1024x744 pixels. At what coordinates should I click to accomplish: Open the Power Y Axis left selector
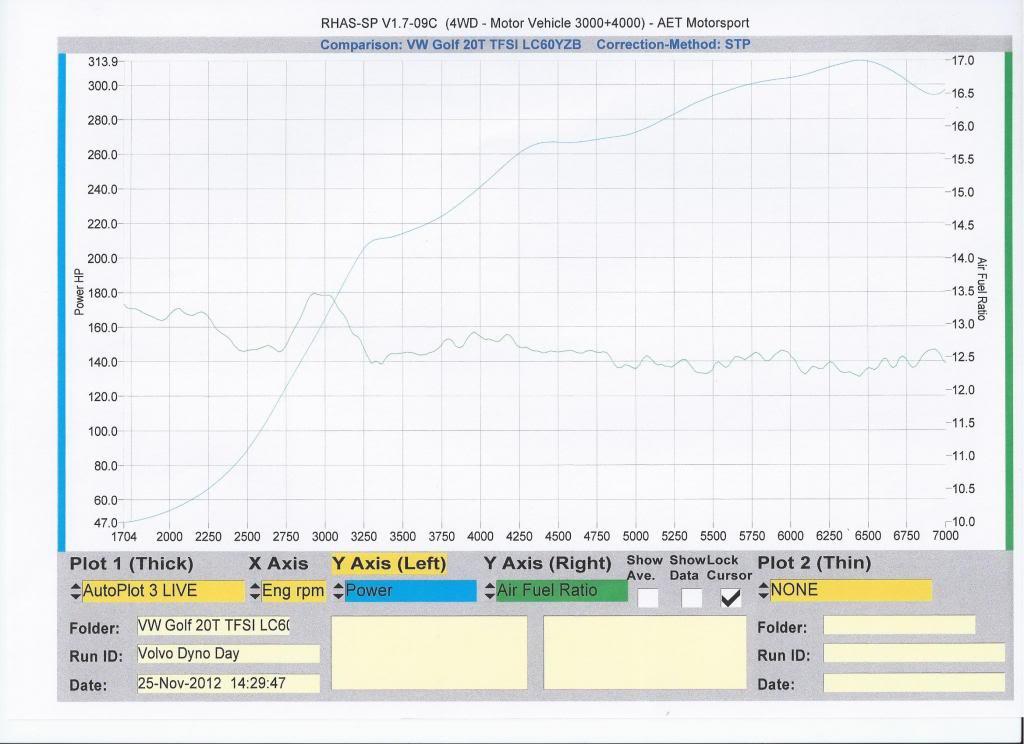pyautogui.click(x=410, y=591)
